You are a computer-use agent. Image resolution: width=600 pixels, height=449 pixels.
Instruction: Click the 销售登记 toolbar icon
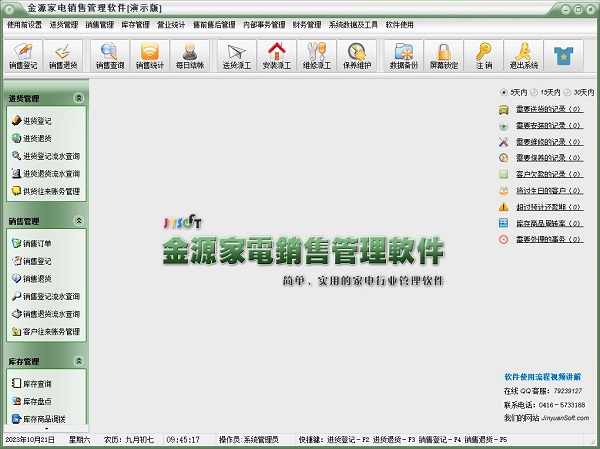[x=21, y=55]
